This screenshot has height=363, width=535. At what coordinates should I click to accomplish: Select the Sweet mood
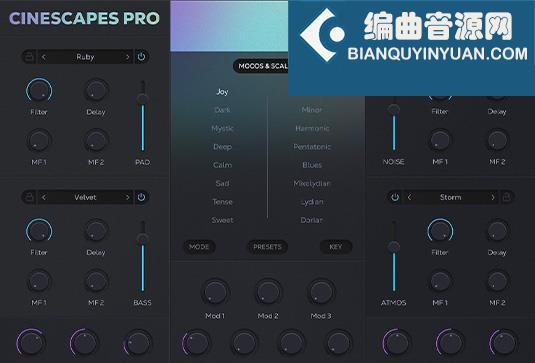(222, 220)
